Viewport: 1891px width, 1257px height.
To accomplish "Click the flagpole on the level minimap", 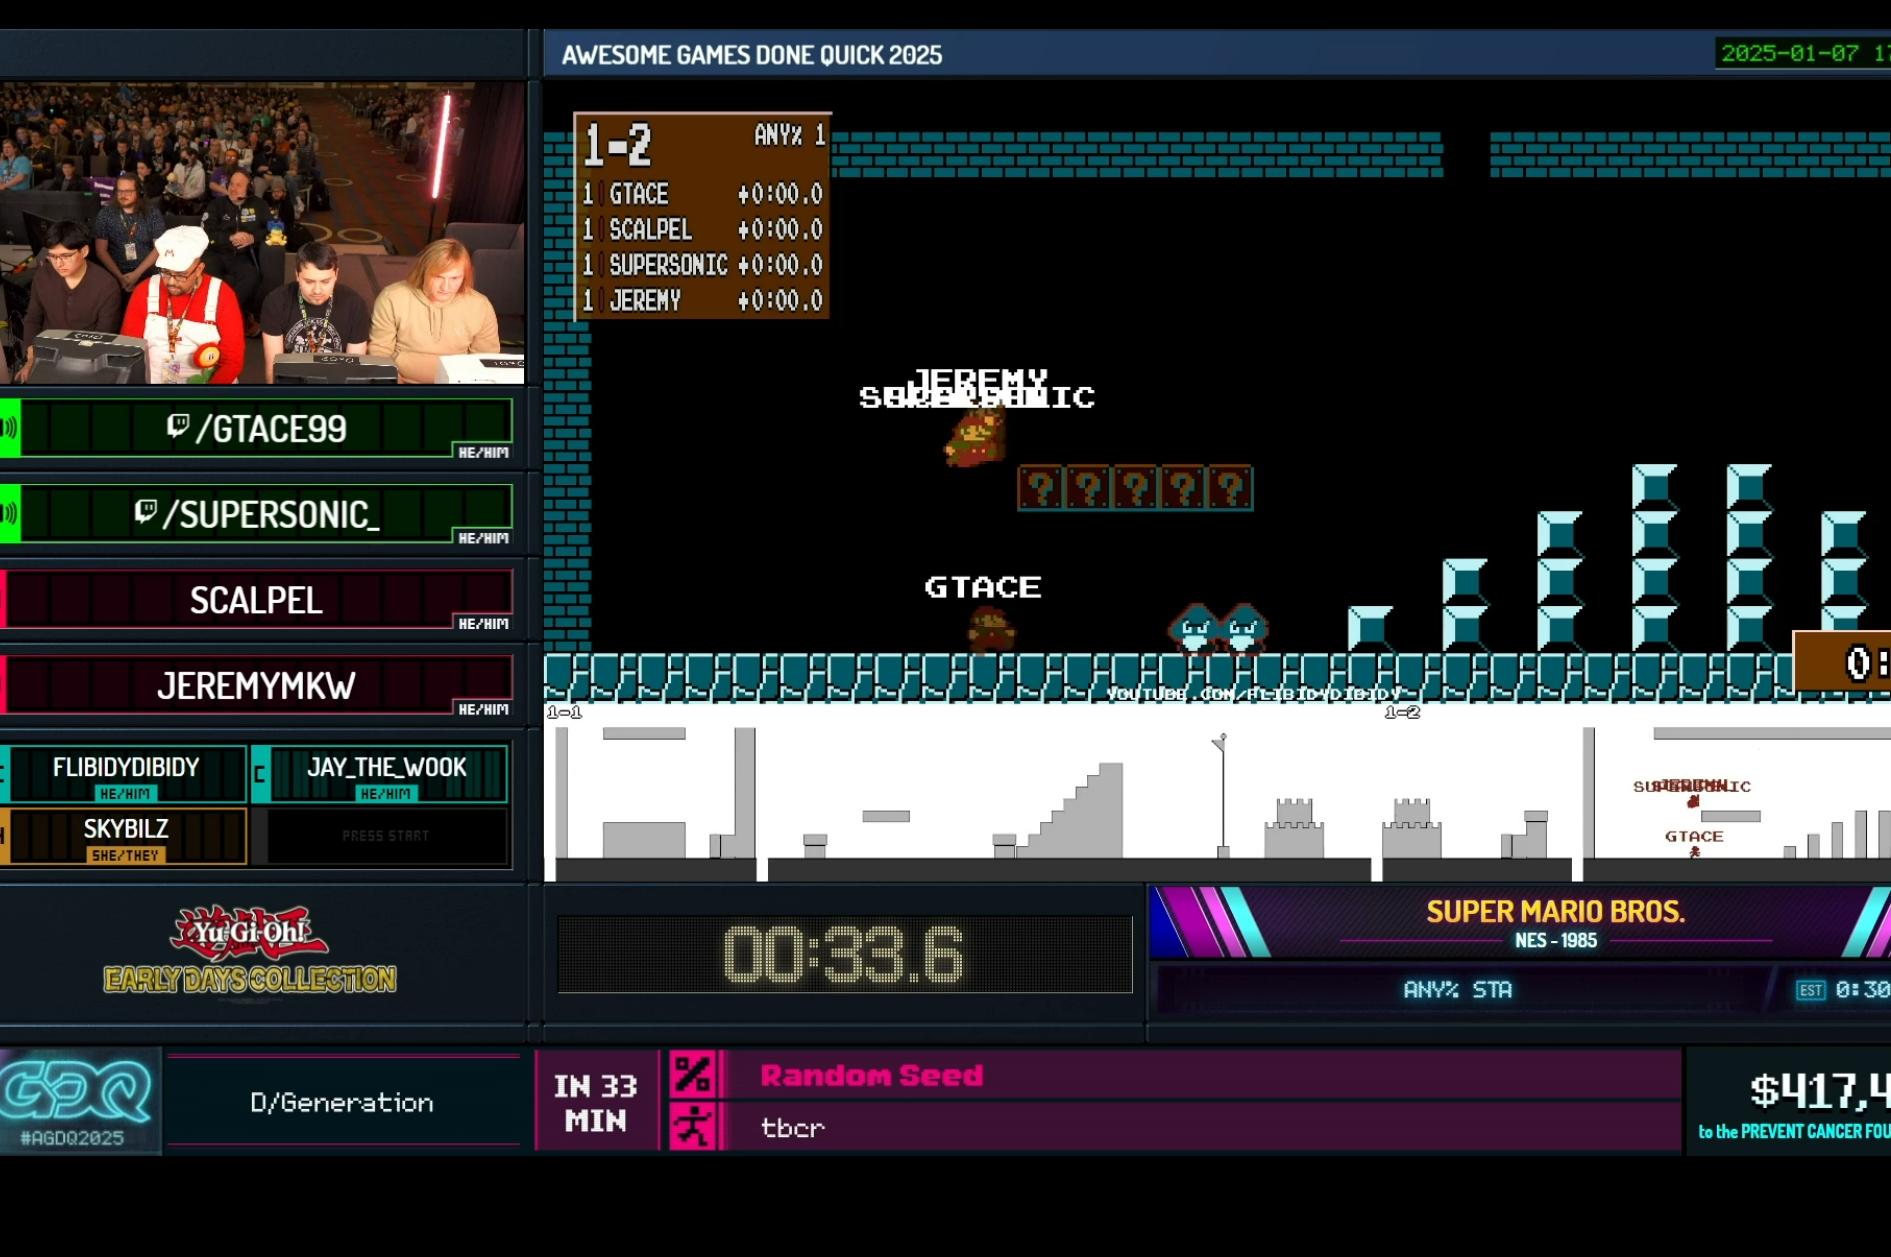I will (x=1222, y=796).
